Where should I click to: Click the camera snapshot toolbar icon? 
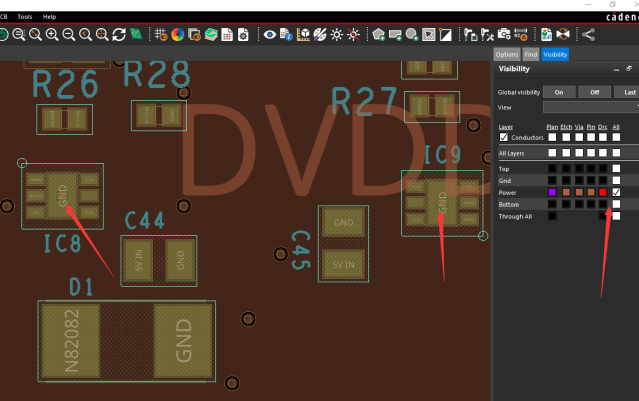click(x=504, y=35)
